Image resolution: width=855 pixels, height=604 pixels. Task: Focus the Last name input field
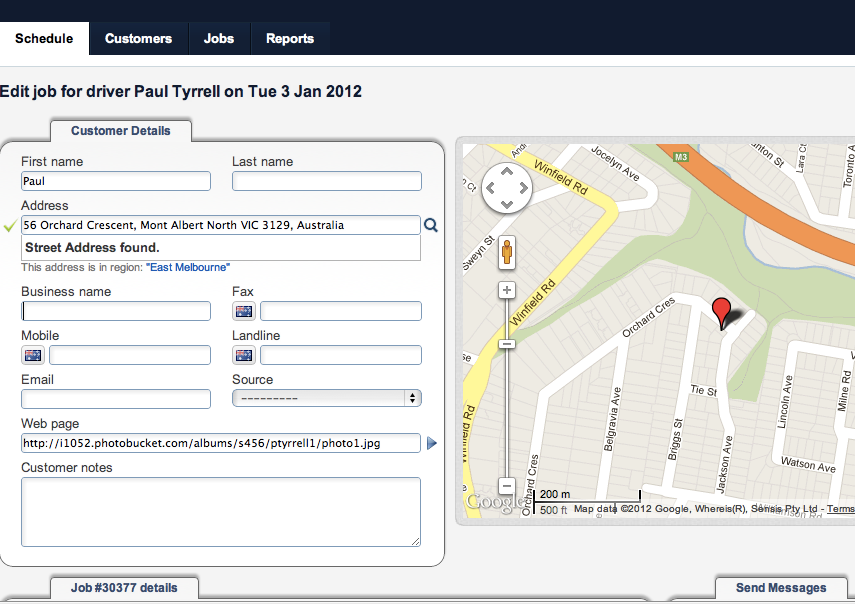coord(327,181)
